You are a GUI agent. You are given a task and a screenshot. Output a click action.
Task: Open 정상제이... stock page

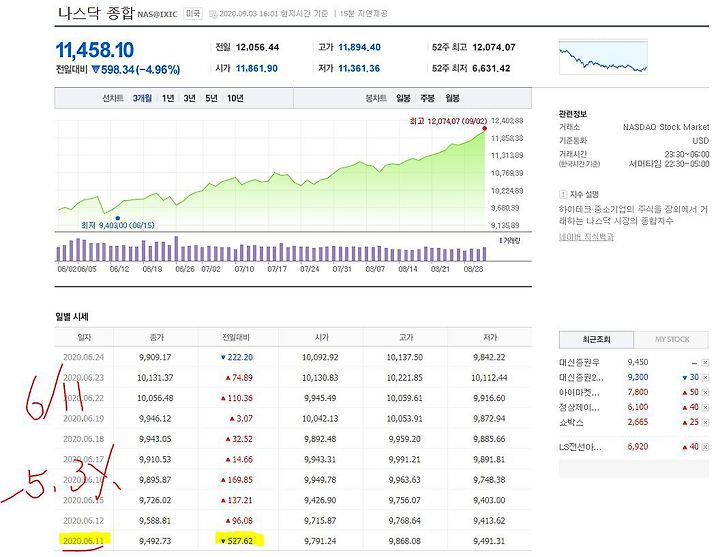[579, 407]
